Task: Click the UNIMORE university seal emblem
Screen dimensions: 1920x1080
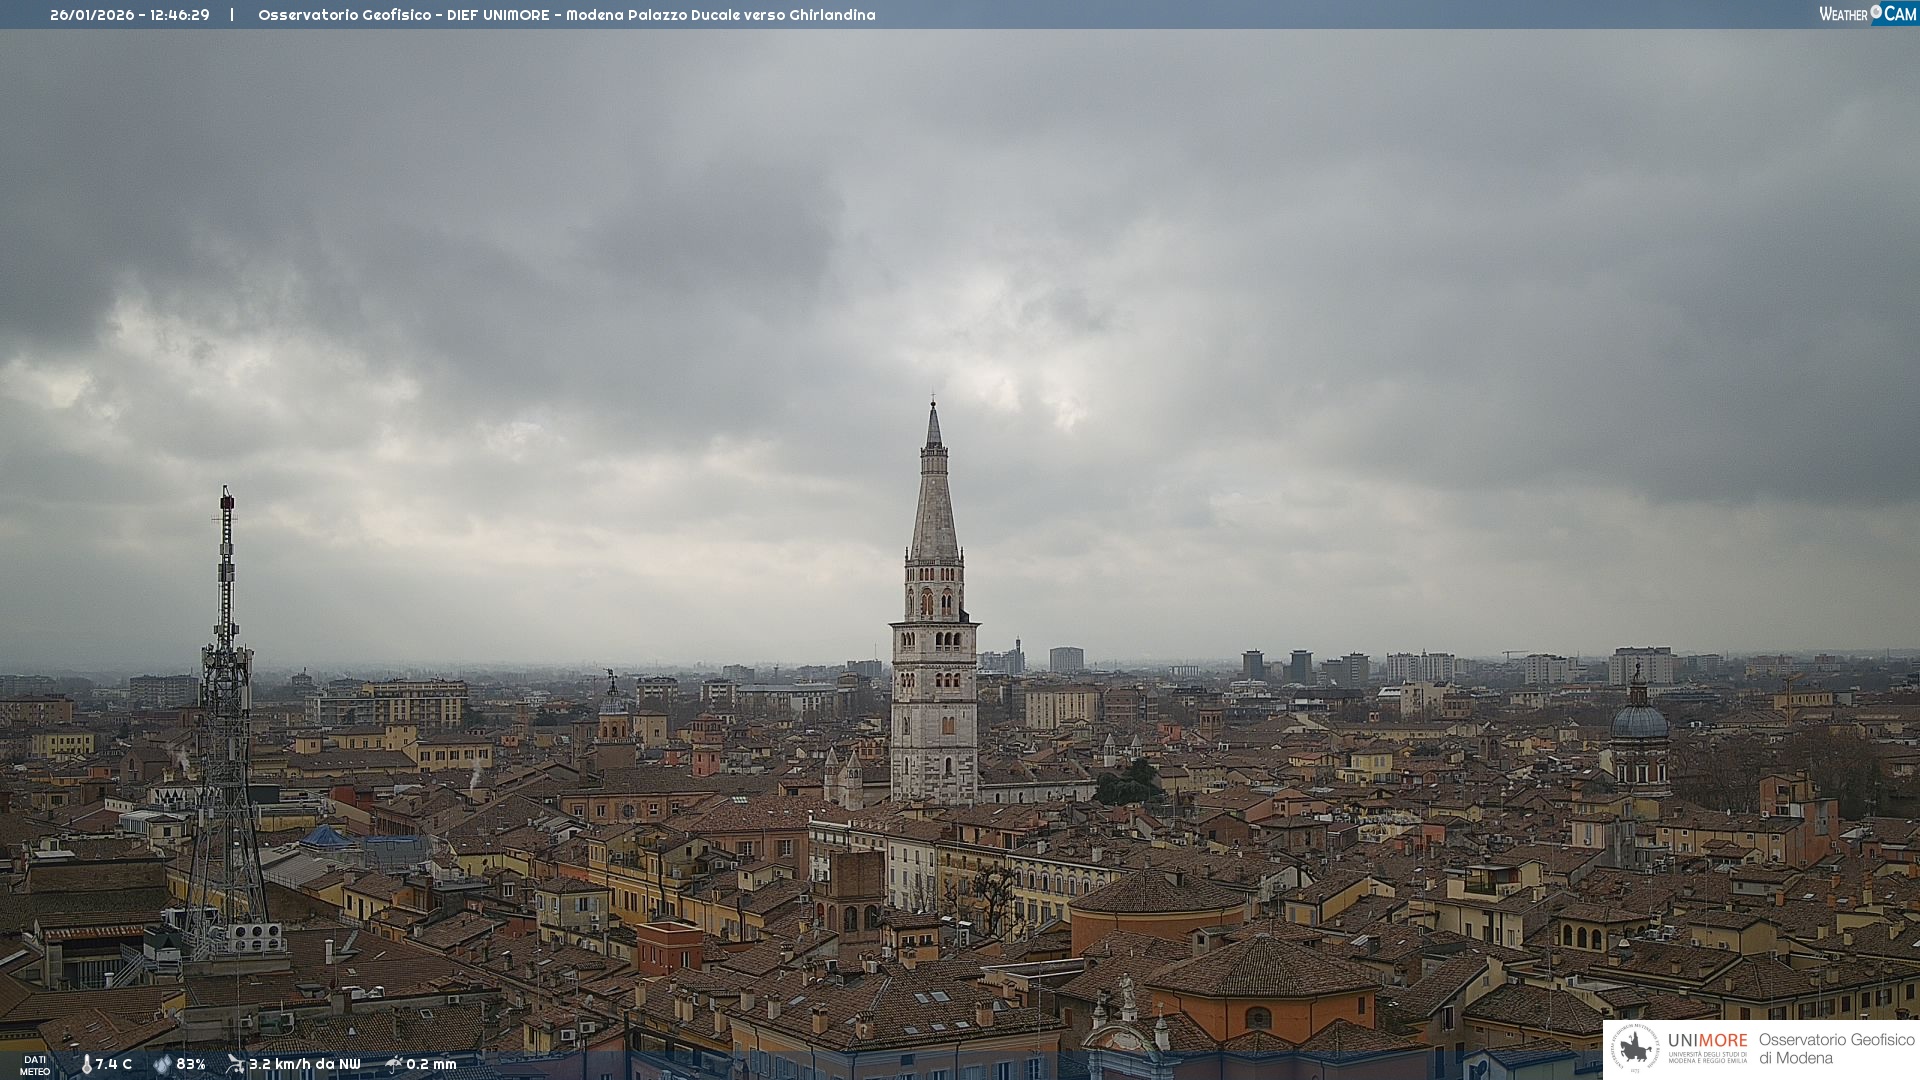Action: click(1635, 1049)
